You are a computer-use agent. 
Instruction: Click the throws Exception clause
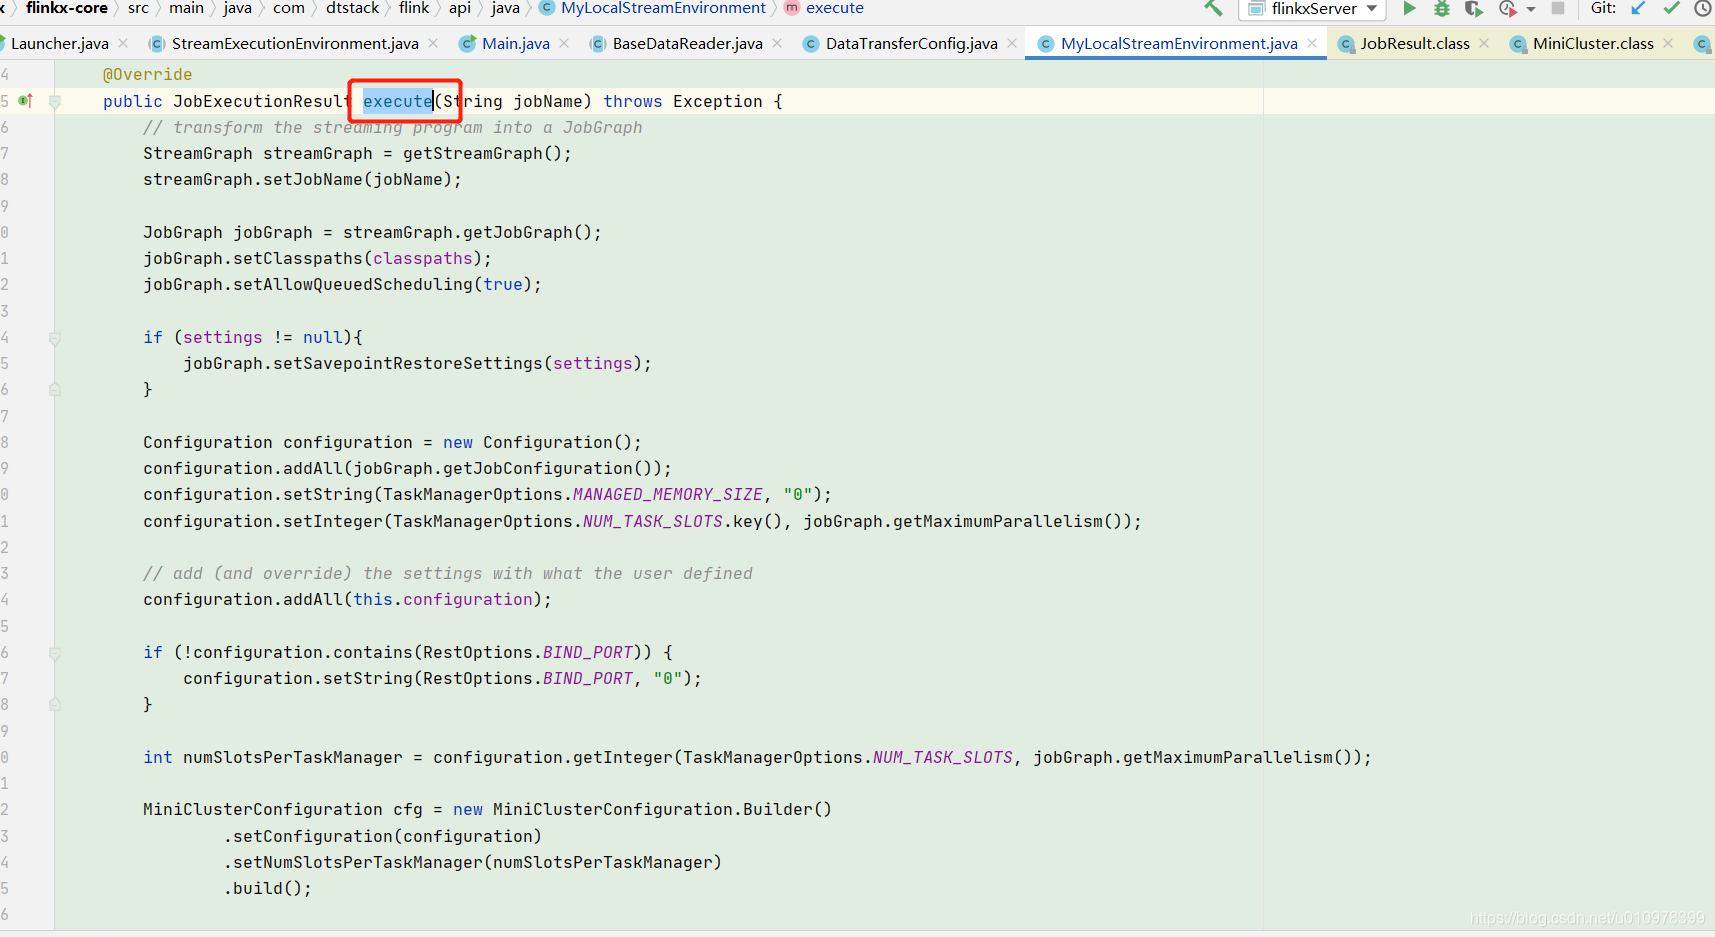[682, 101]
